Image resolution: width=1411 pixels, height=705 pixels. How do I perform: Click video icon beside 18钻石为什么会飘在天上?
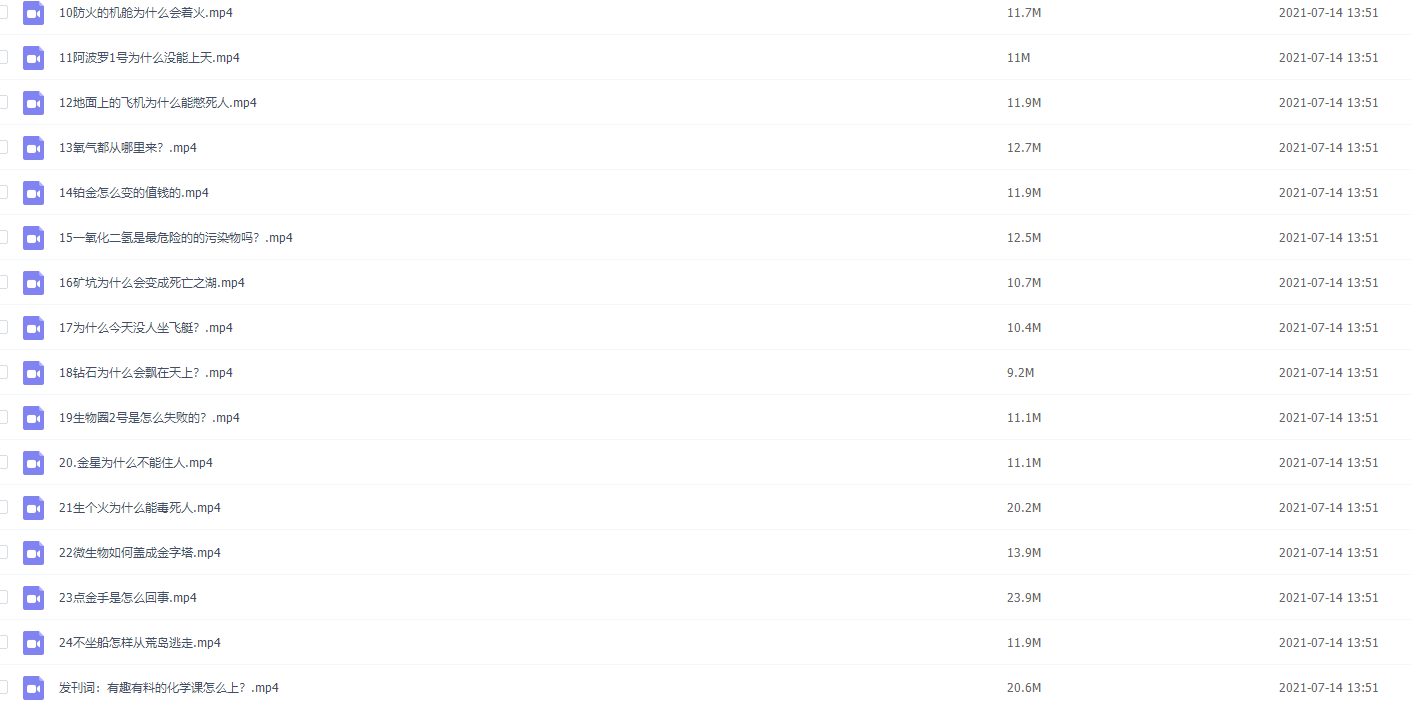tap(34, 373)
